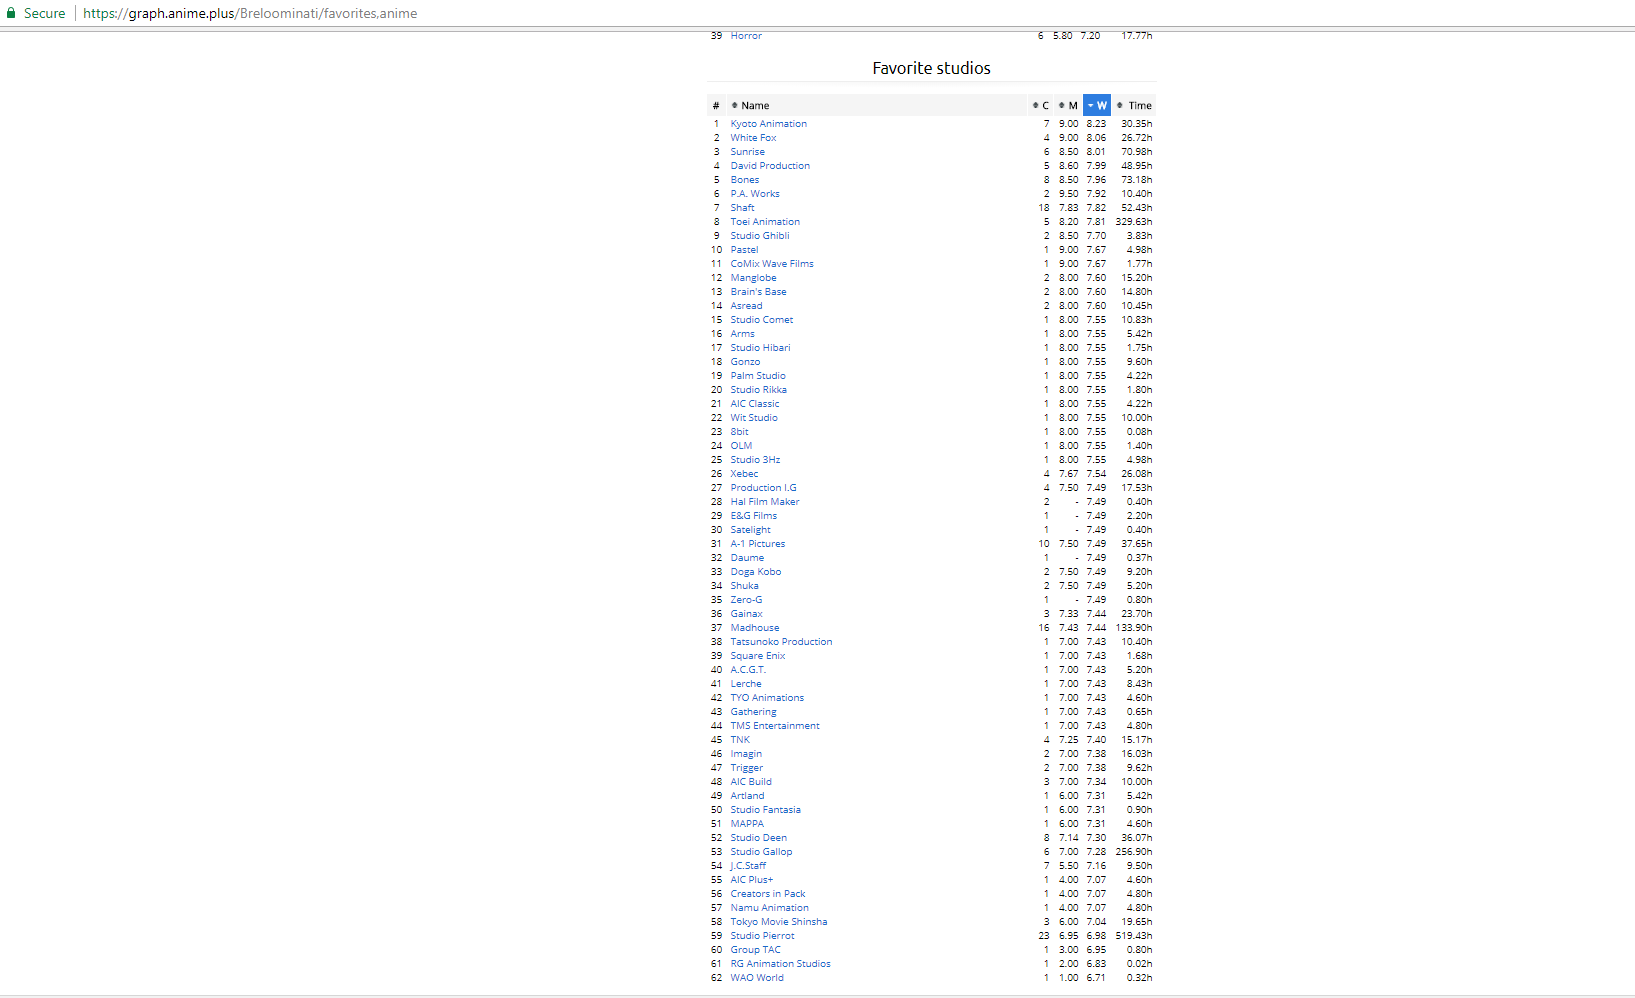This screenshot has width=1635, height=998.
Task: Open WAO World link
Action: point(757,978)
